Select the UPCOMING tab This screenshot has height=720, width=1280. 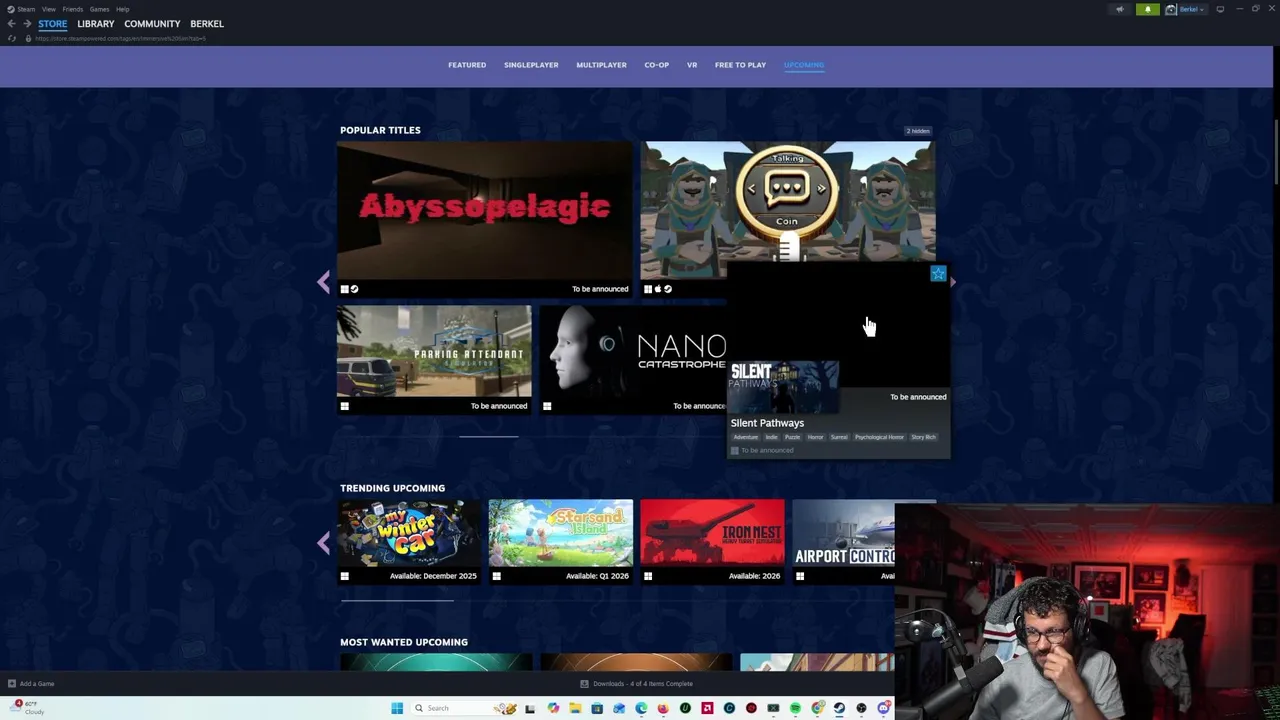(804, 65)
